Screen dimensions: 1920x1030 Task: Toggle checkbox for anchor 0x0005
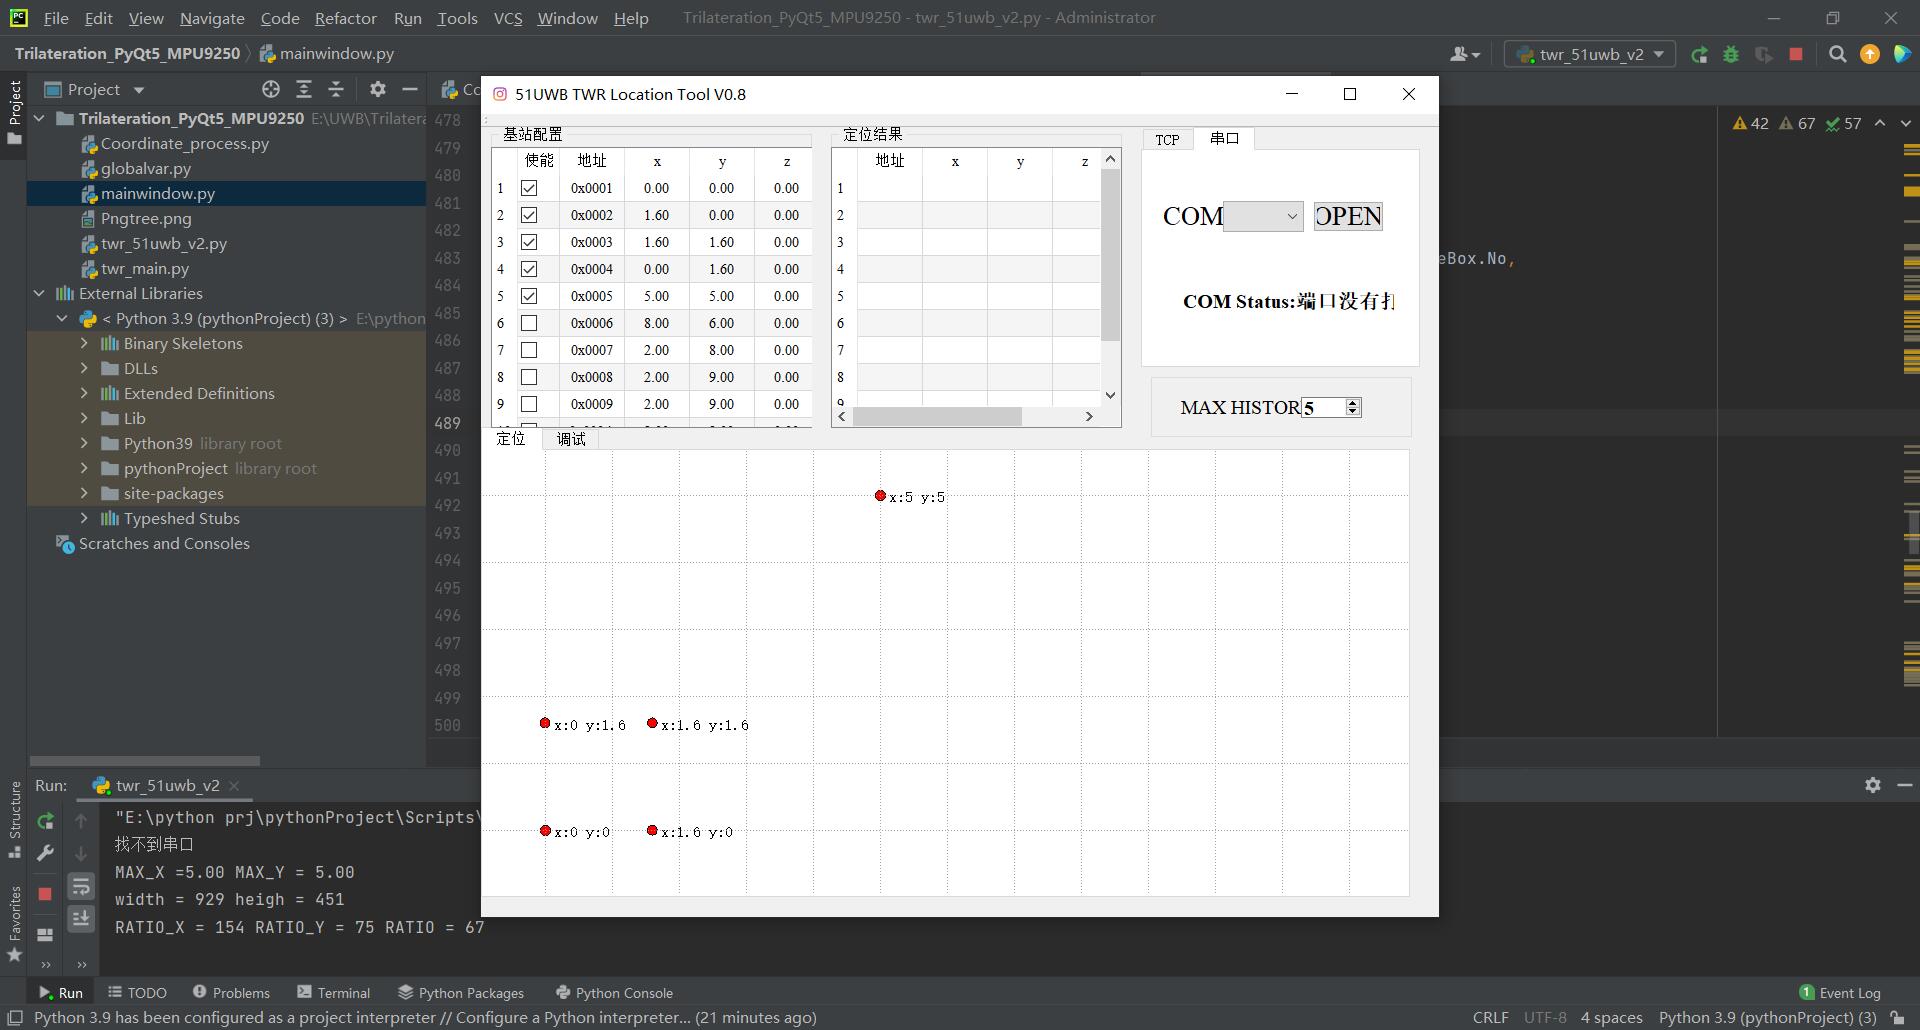click(x=529, y=296)
